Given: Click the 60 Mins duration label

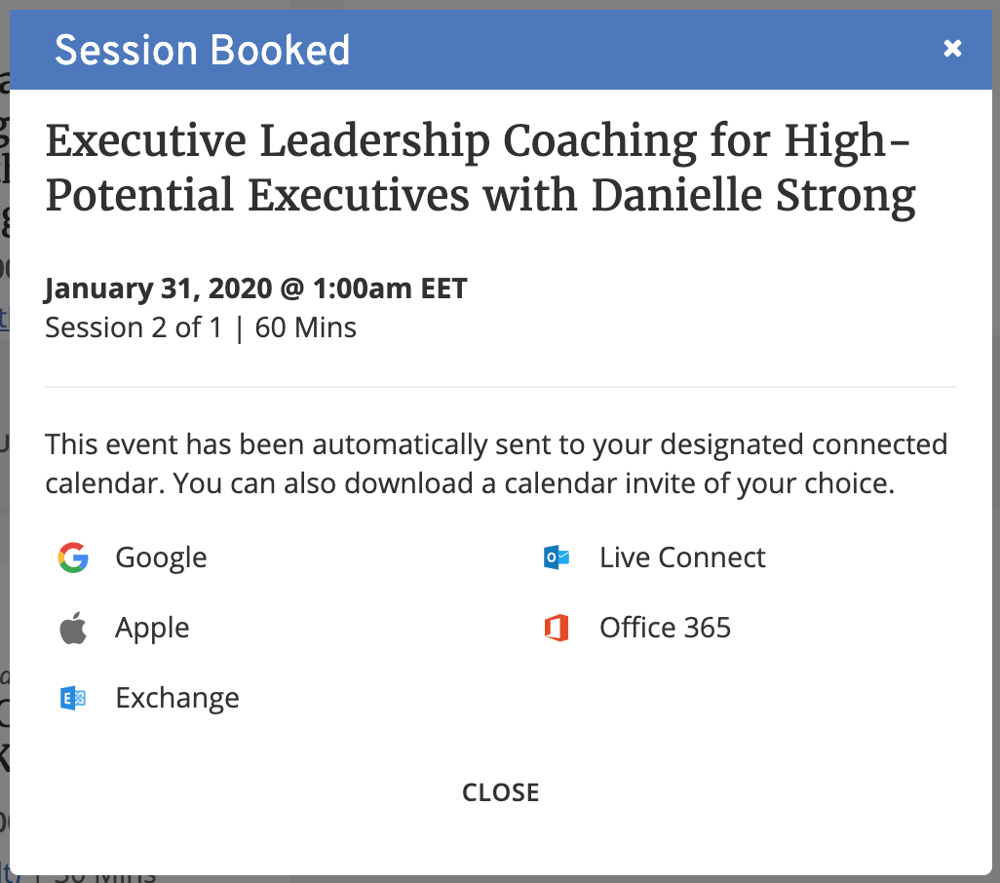Looking at the screenshot, I should tap(305, 328).
